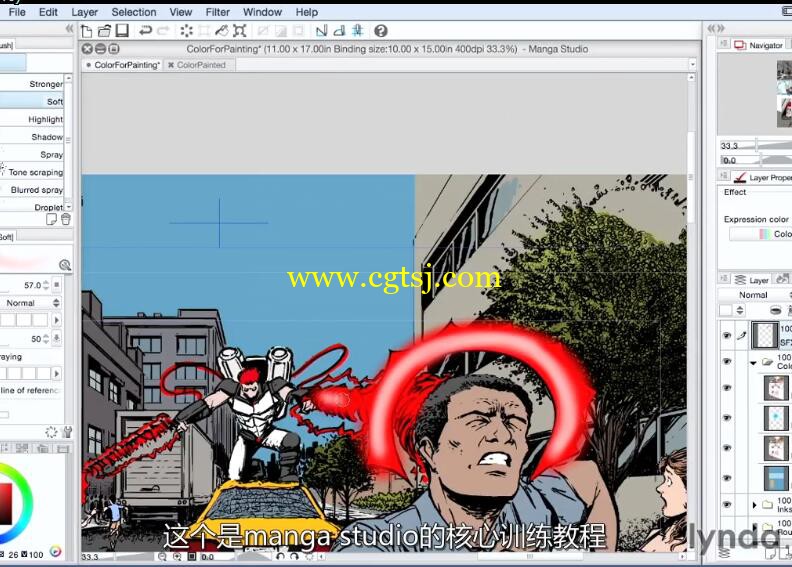The image size is (792, 567).
Task: Select the Tone scraping sub tool
Action: (x=32, y=172)
